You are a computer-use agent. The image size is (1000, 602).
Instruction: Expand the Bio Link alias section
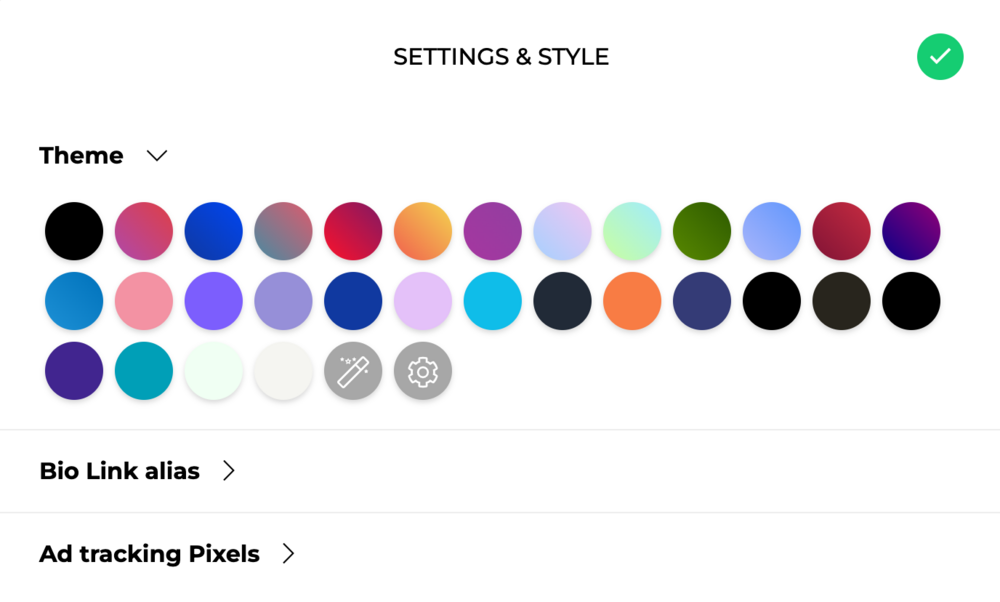click(229, 471)
